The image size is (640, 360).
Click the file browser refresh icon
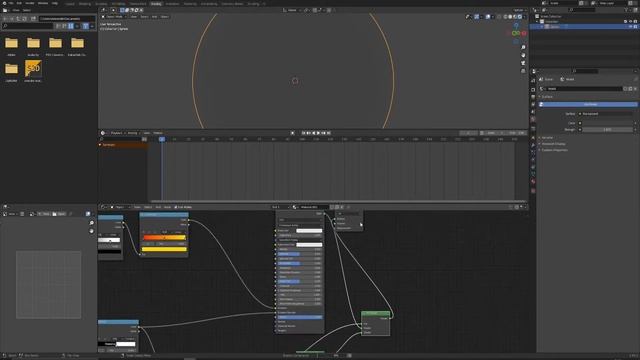24,19
